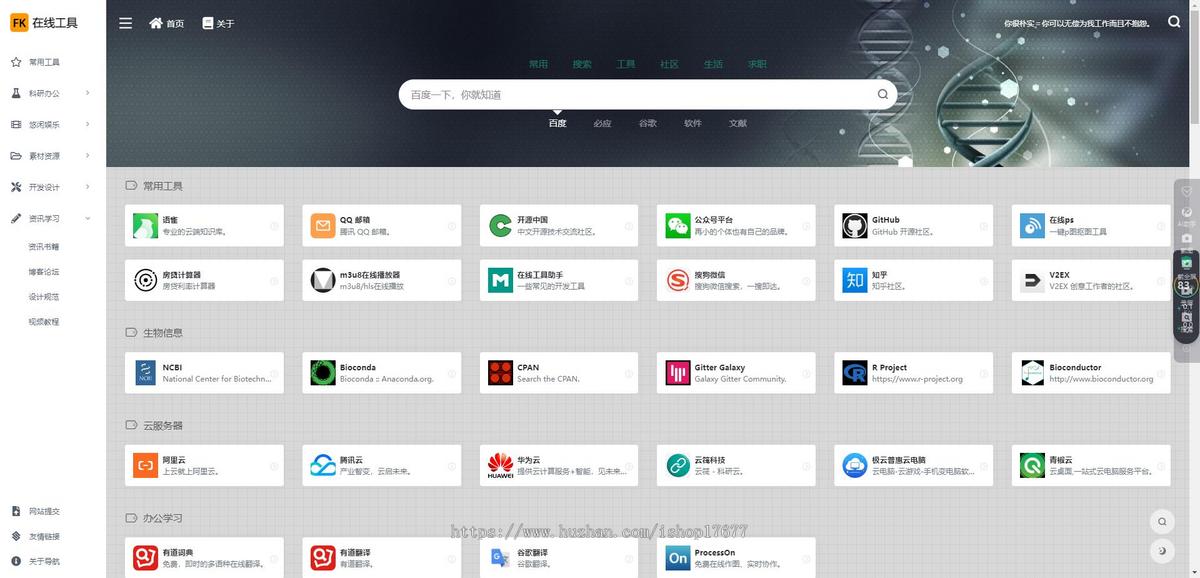Viewport: 1200px width, 578px height.
Task: Click the search icon in the top-right header
Action: click(1174, 21)
